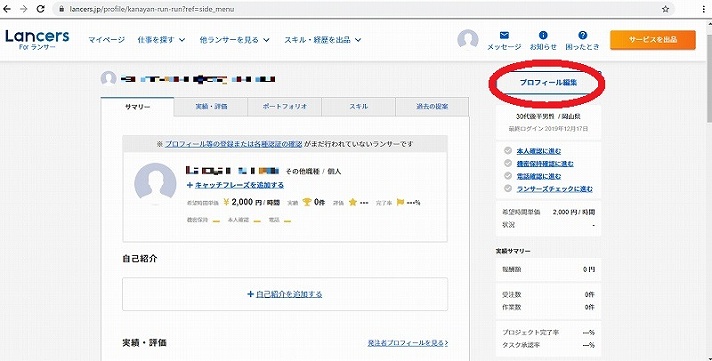The width and height of the screenshot is (712, 361).
Task: Open 困ったとき help icon
Action: [583, 35]
